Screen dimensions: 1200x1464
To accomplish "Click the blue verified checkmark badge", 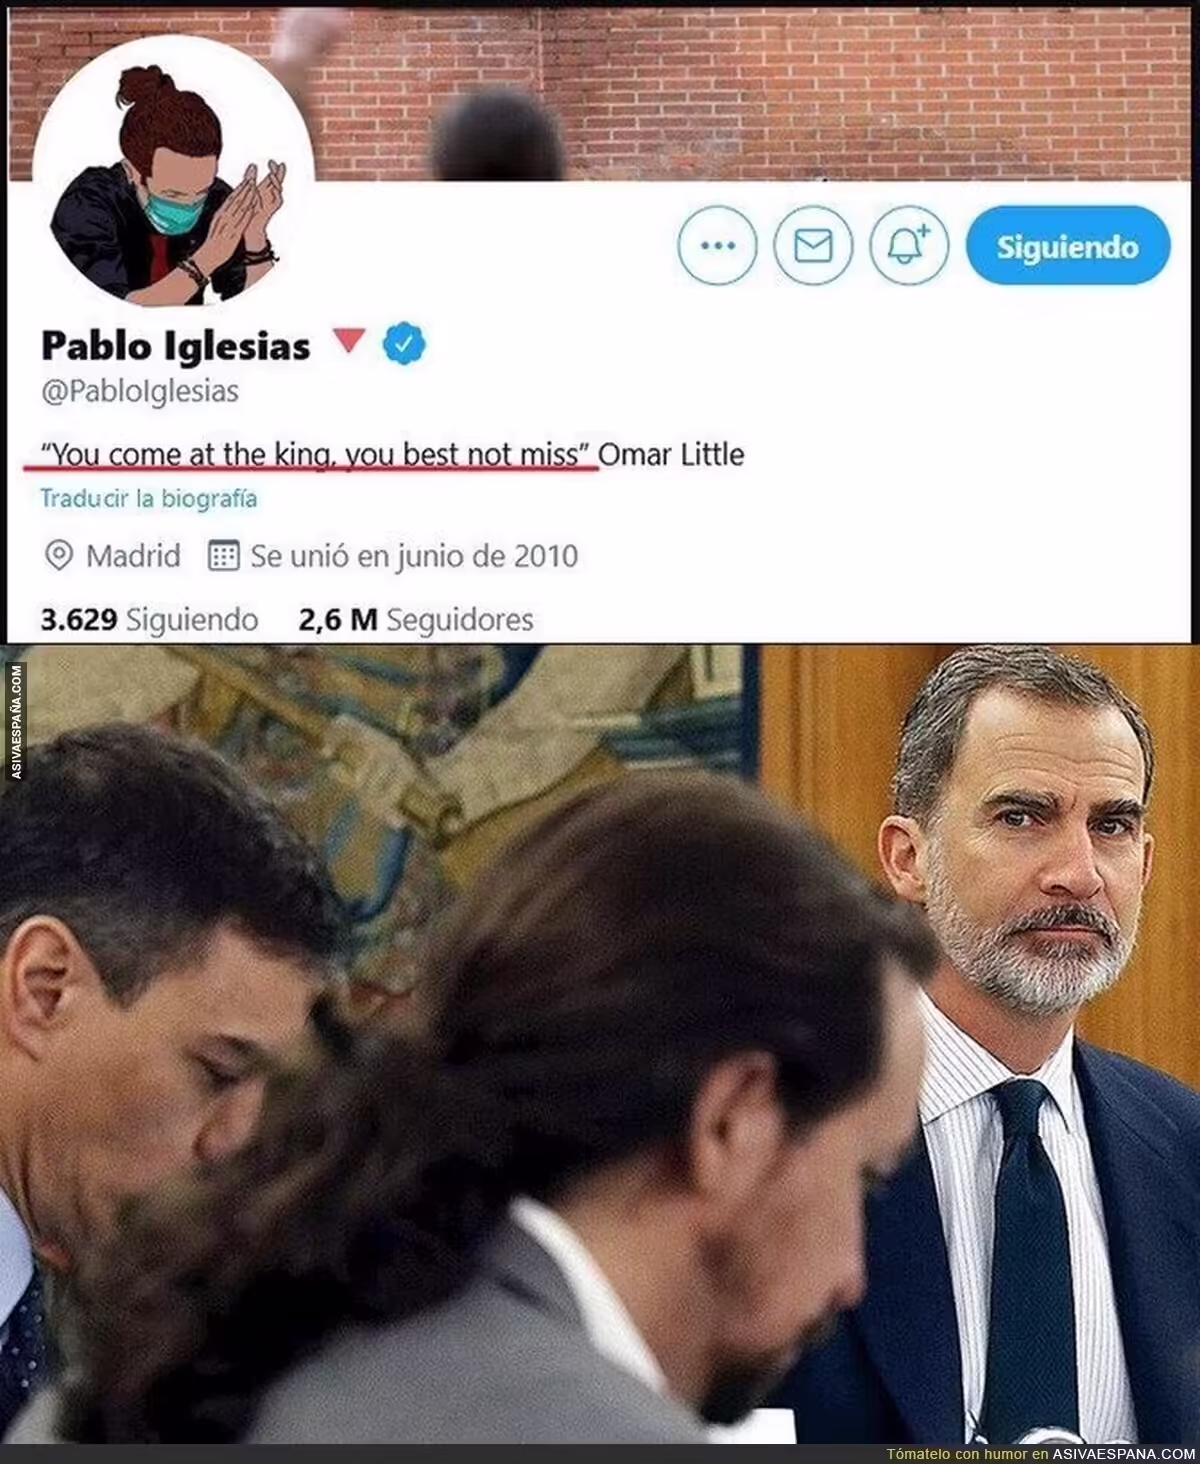I will pos(404,344).
